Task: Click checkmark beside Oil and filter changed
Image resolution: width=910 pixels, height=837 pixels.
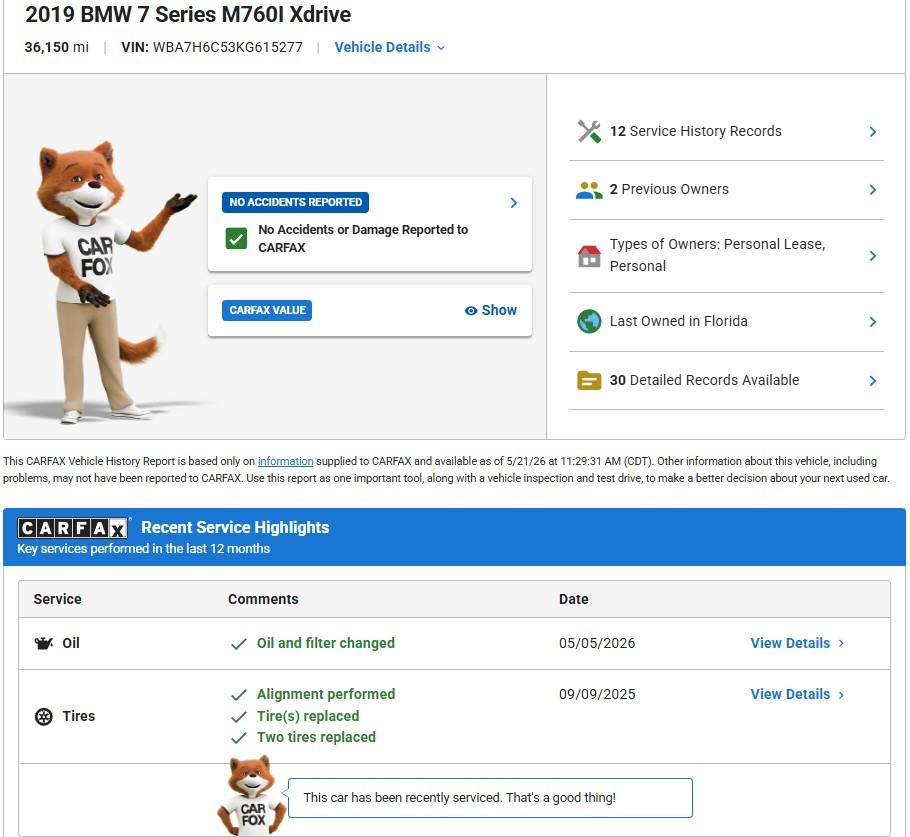Action: 239,644
